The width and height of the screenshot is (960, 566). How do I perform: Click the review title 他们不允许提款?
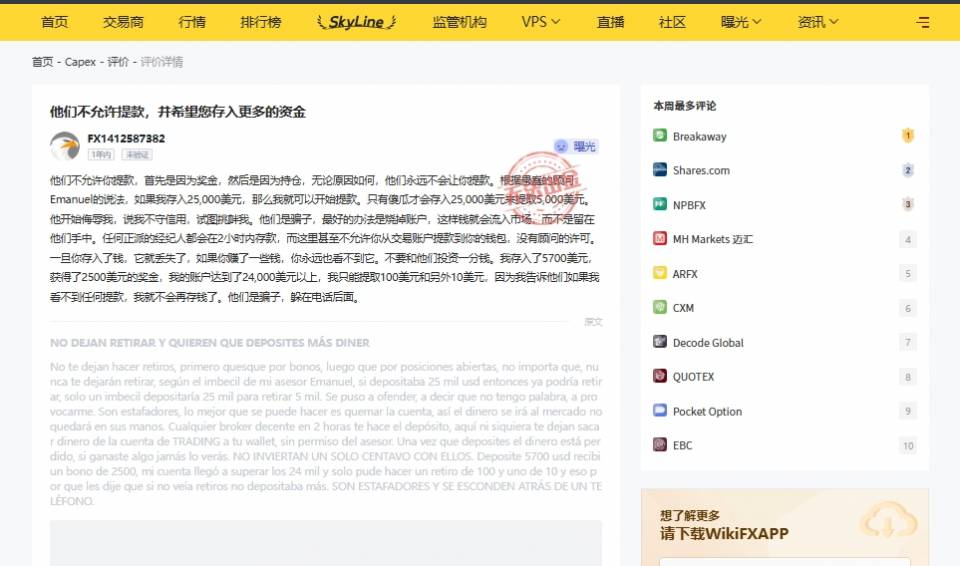pyautogui.click(x=178, y=111)
